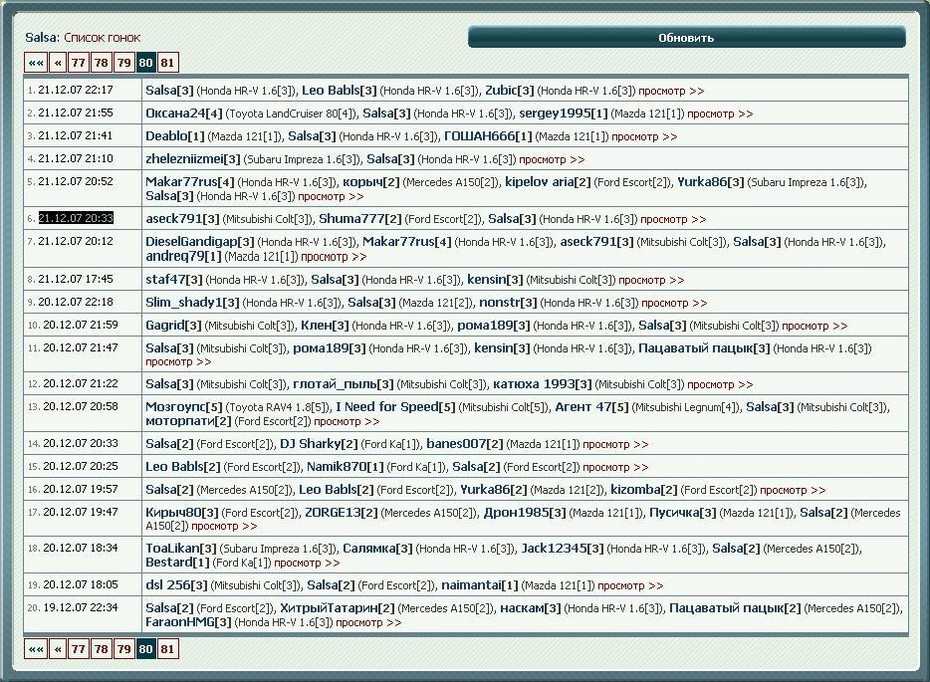Open Клен[3] player link
Screen dimensions: 930x682
click(325, 326)
